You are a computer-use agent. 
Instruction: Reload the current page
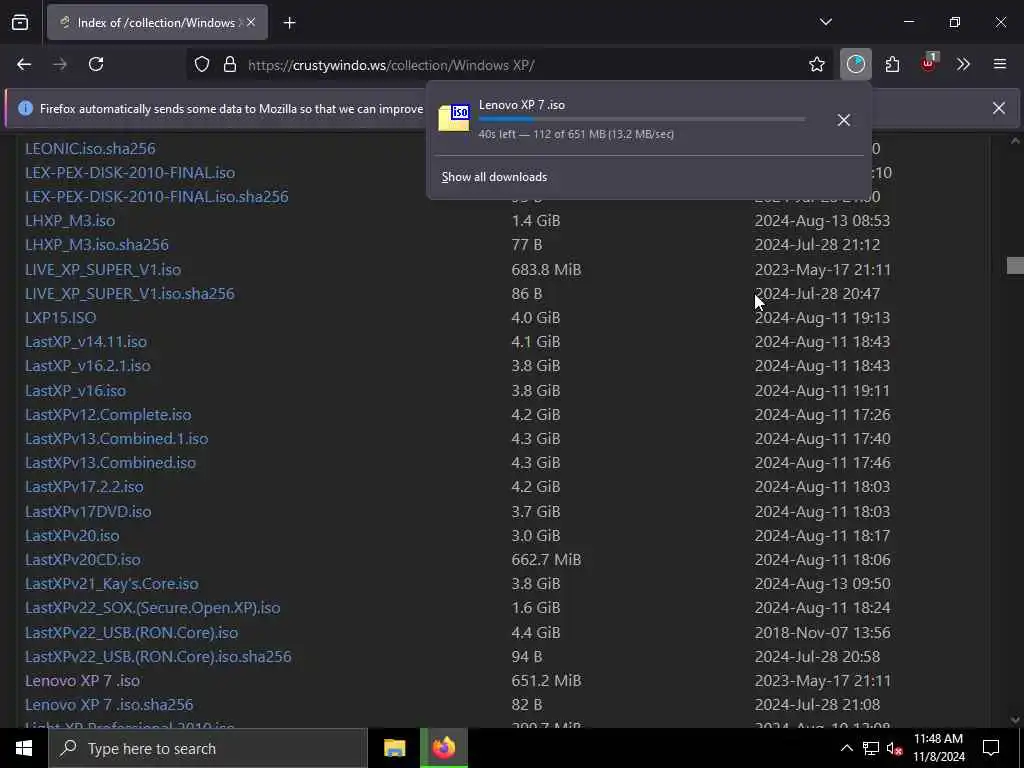click(96, 64)
